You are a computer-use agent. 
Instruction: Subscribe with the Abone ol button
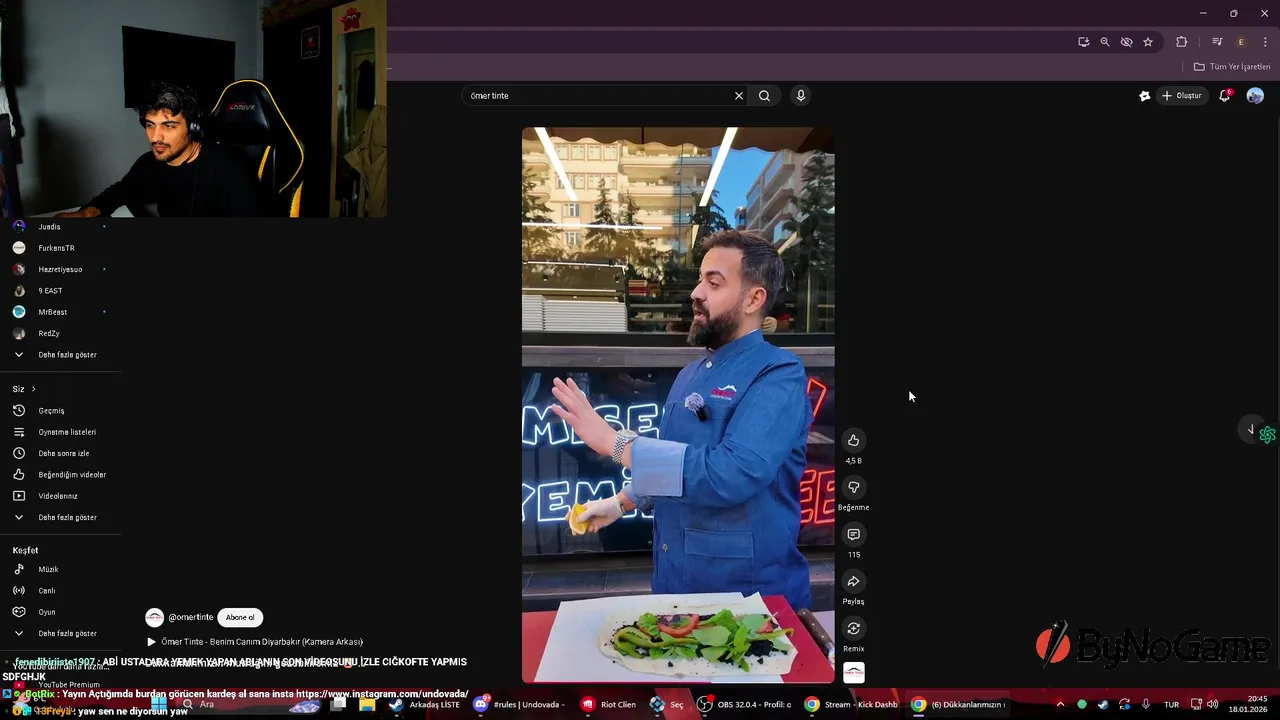pos(240,617)
